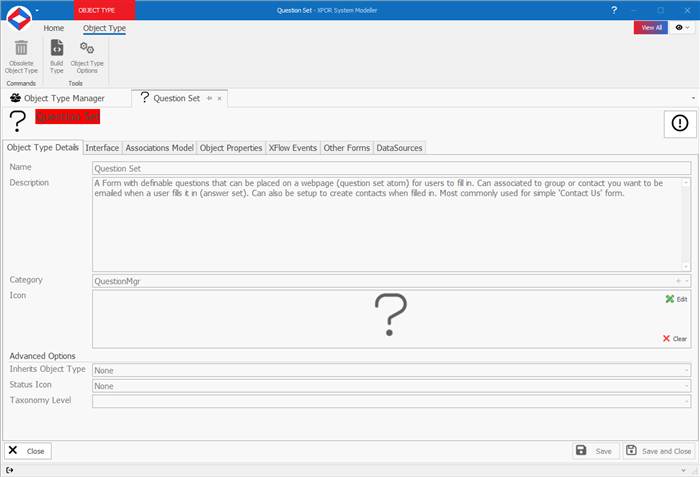700x477 pixels.
Task: Click the Save button
Action: pyautogui.click(x=596, y=451)
